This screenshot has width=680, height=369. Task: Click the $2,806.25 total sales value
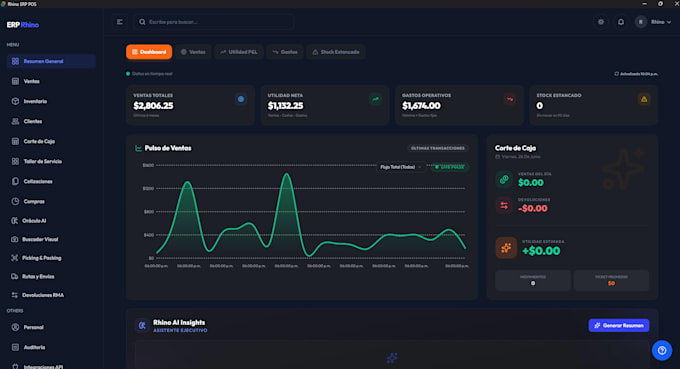[x=153, y=106]
